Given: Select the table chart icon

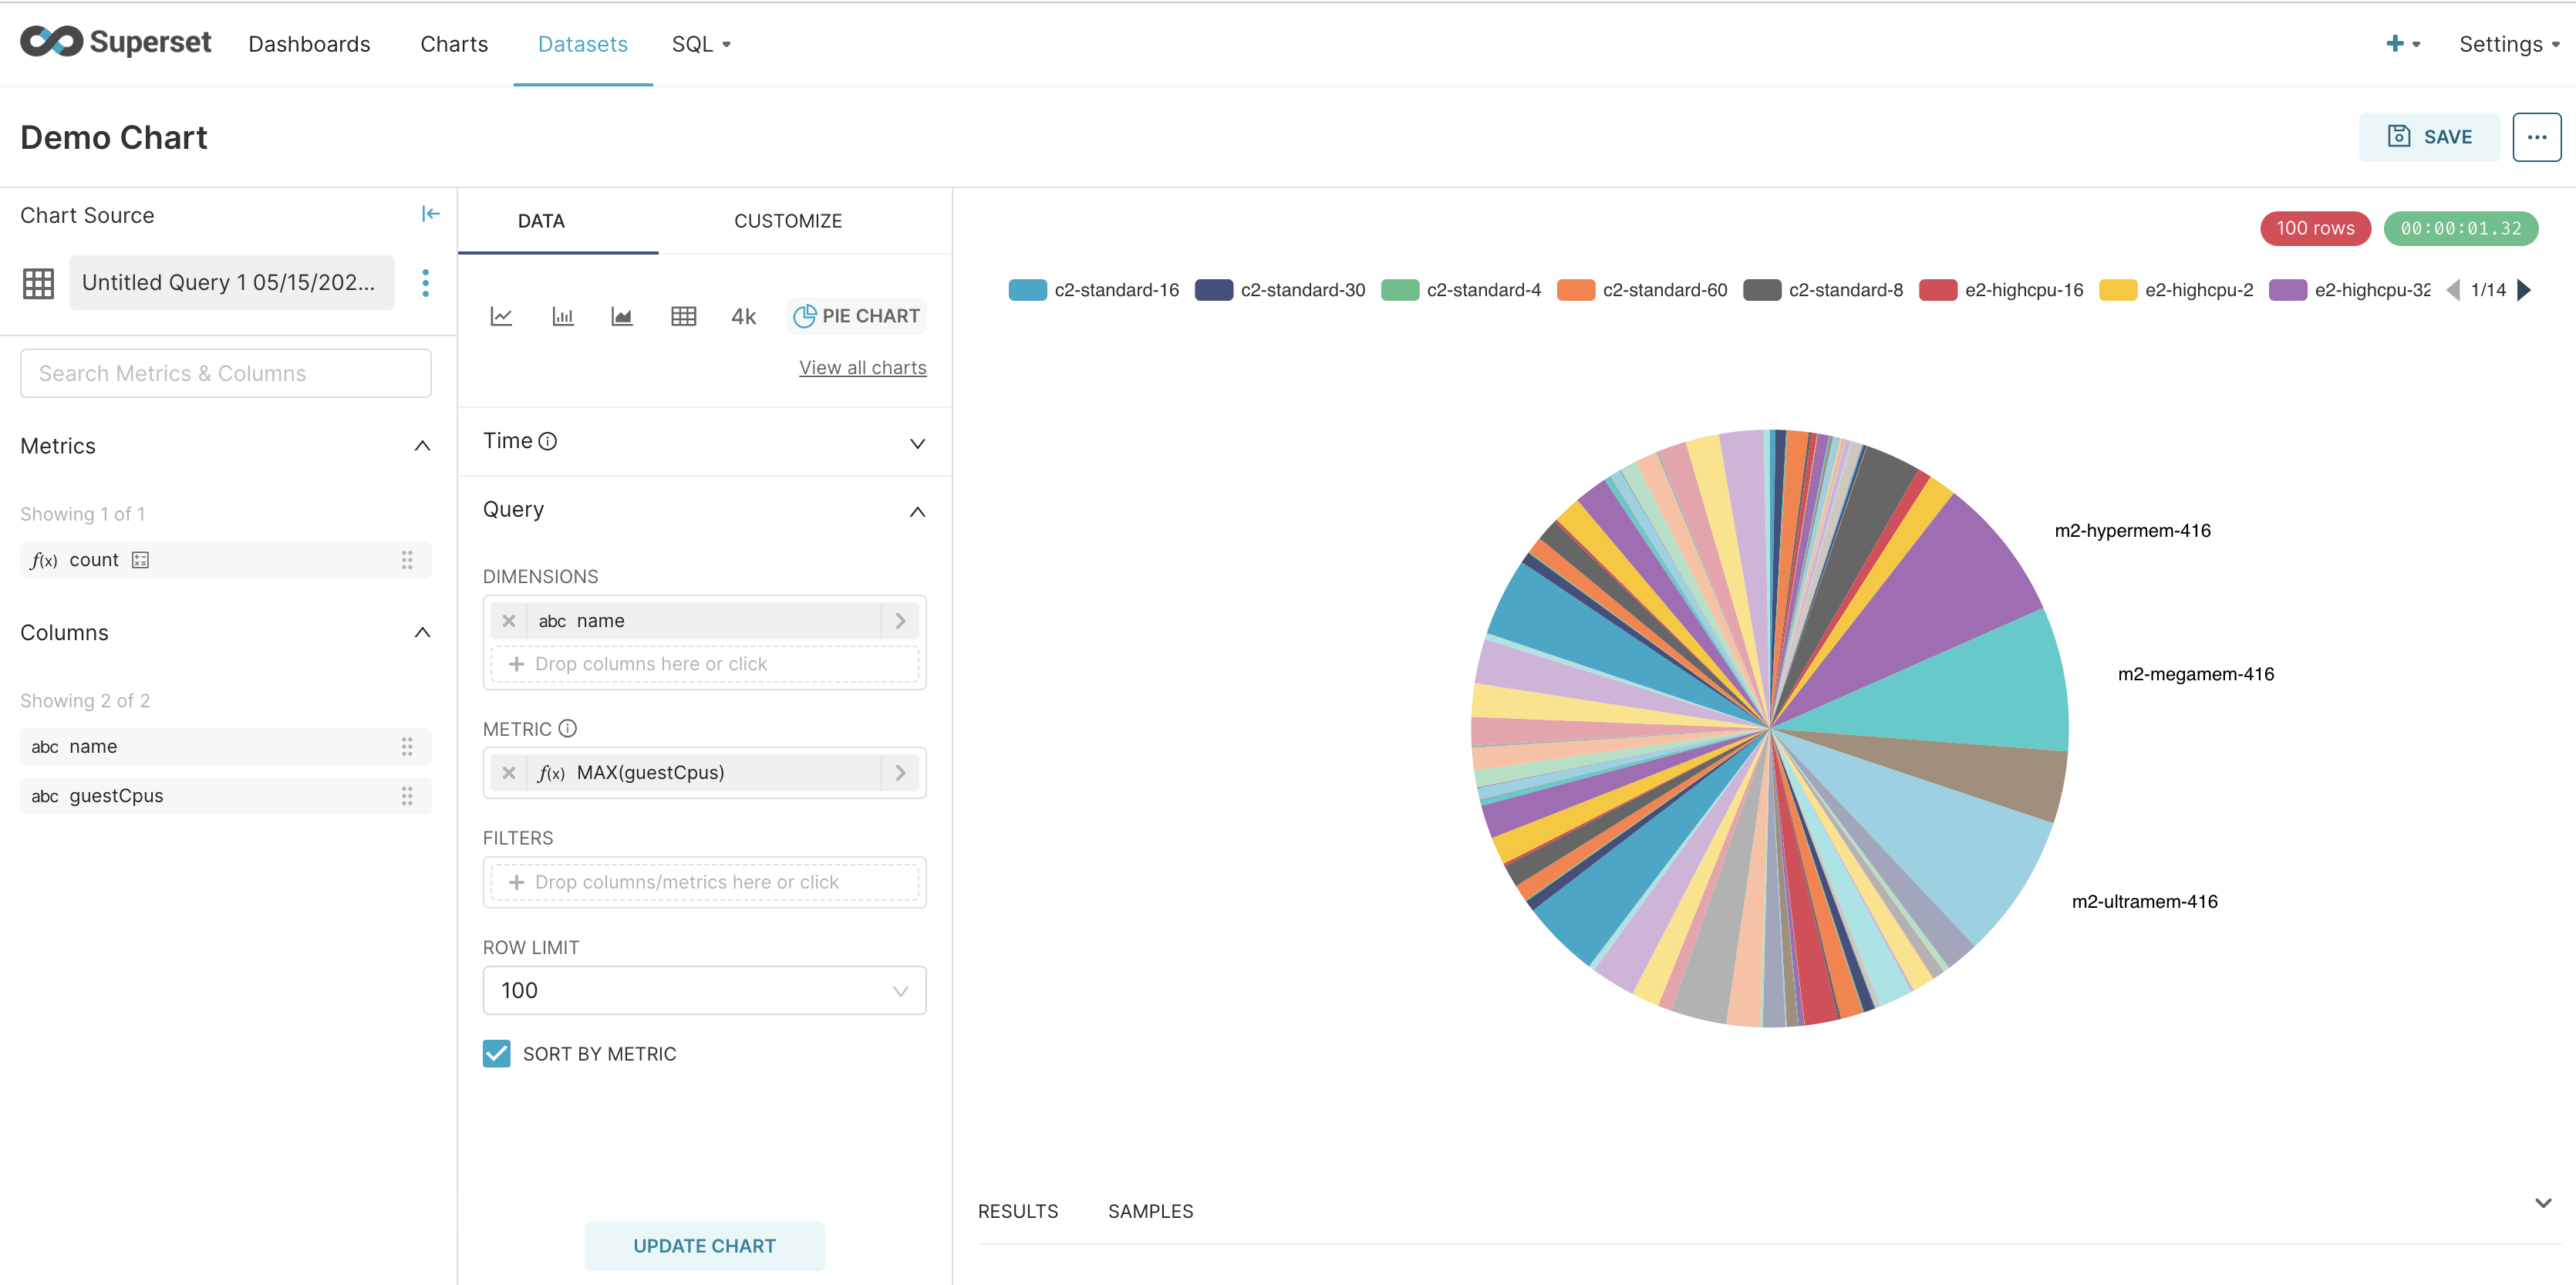Looking at the screenshot, I should click(683, 316).
